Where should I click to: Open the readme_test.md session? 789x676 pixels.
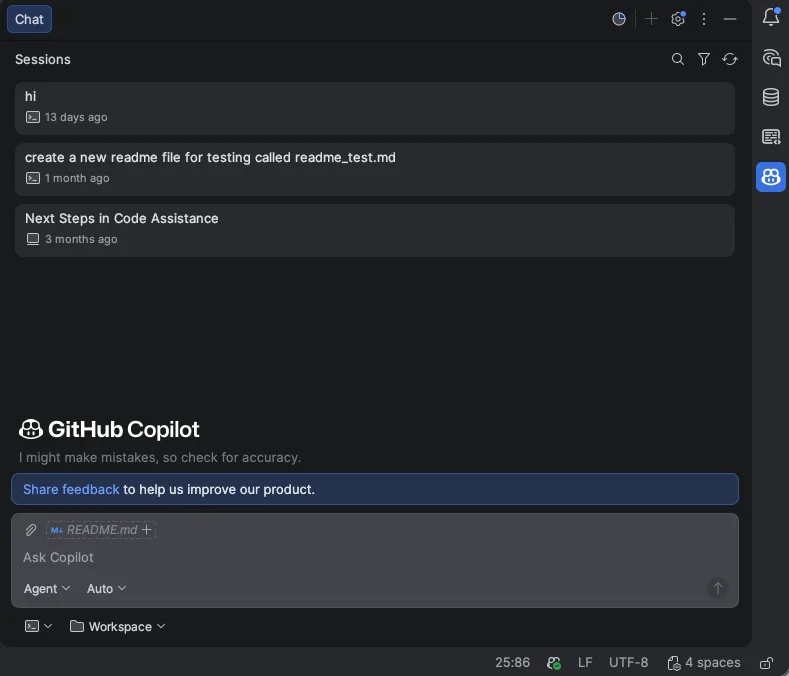[375, 169]
